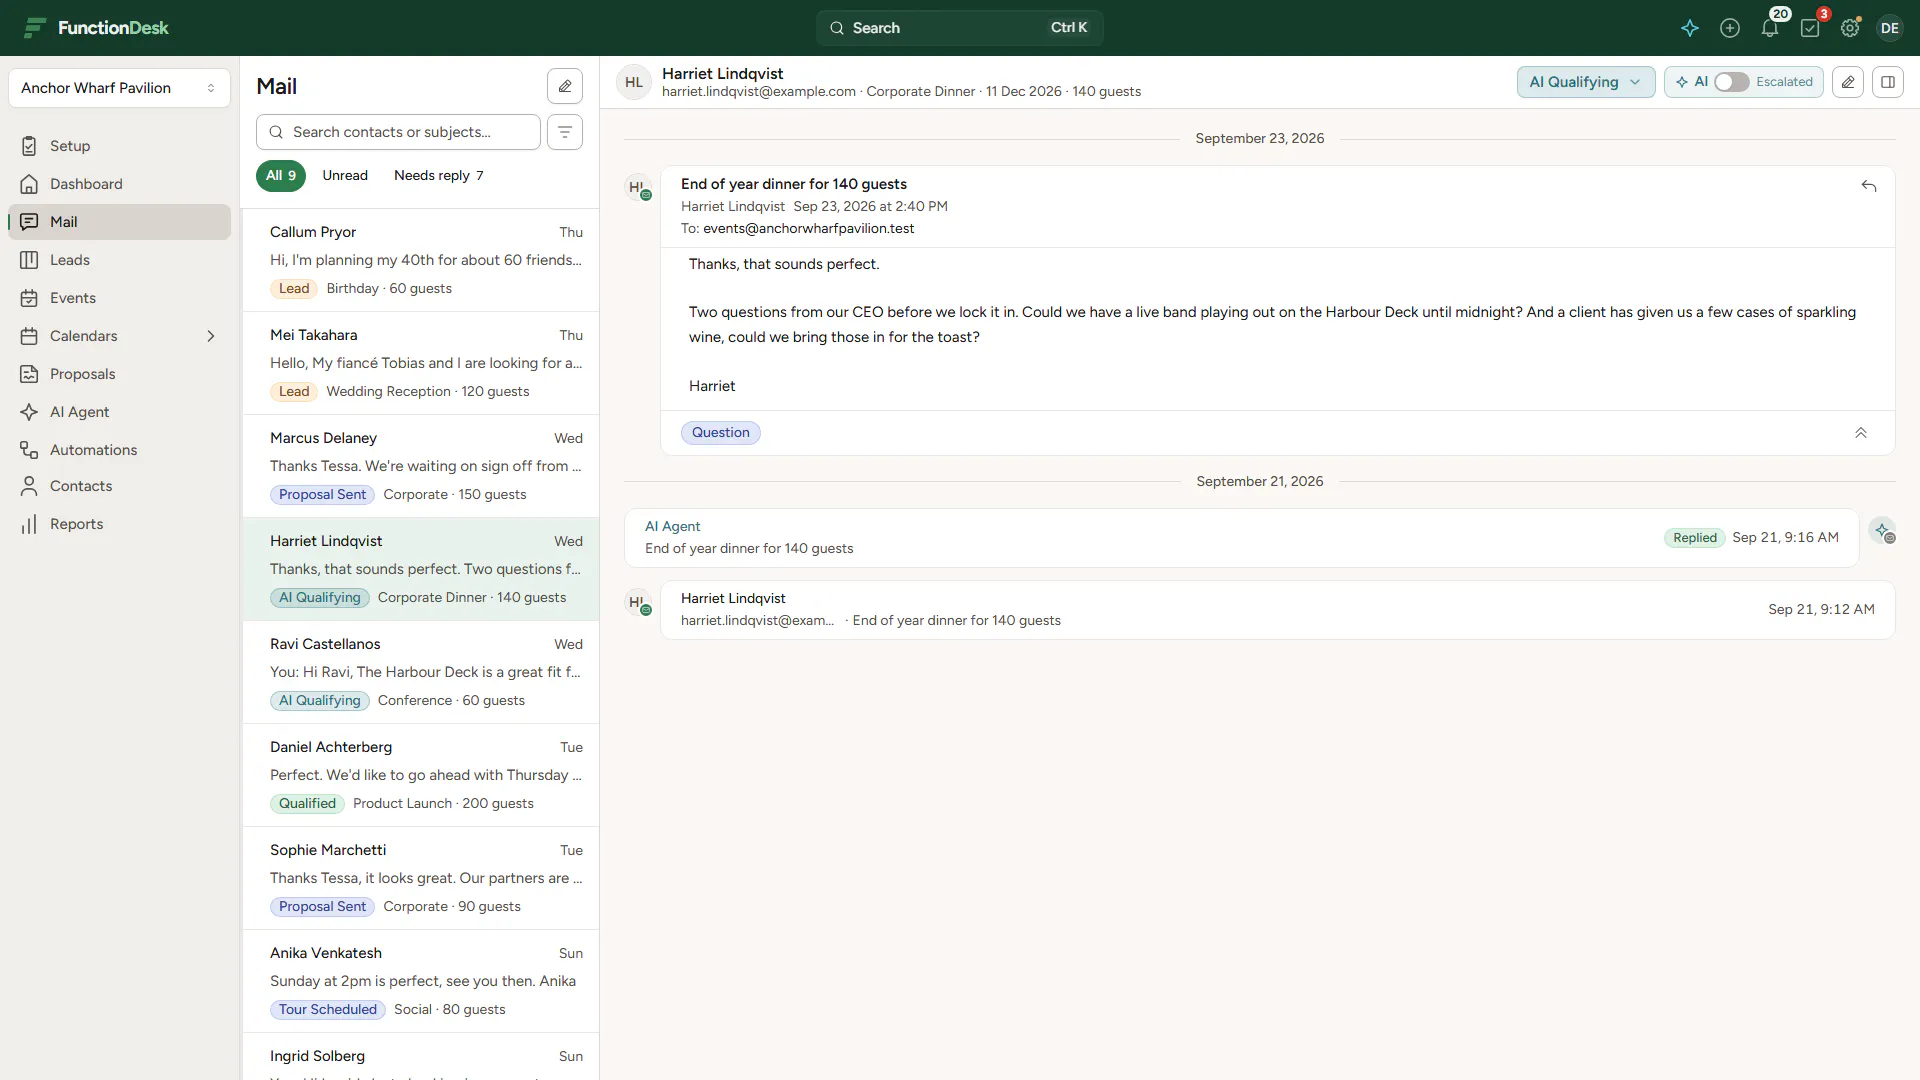Viewport: 1920px width, 1080px height.
Task: Open Proposals section
Action: click(x=119, y=374)
